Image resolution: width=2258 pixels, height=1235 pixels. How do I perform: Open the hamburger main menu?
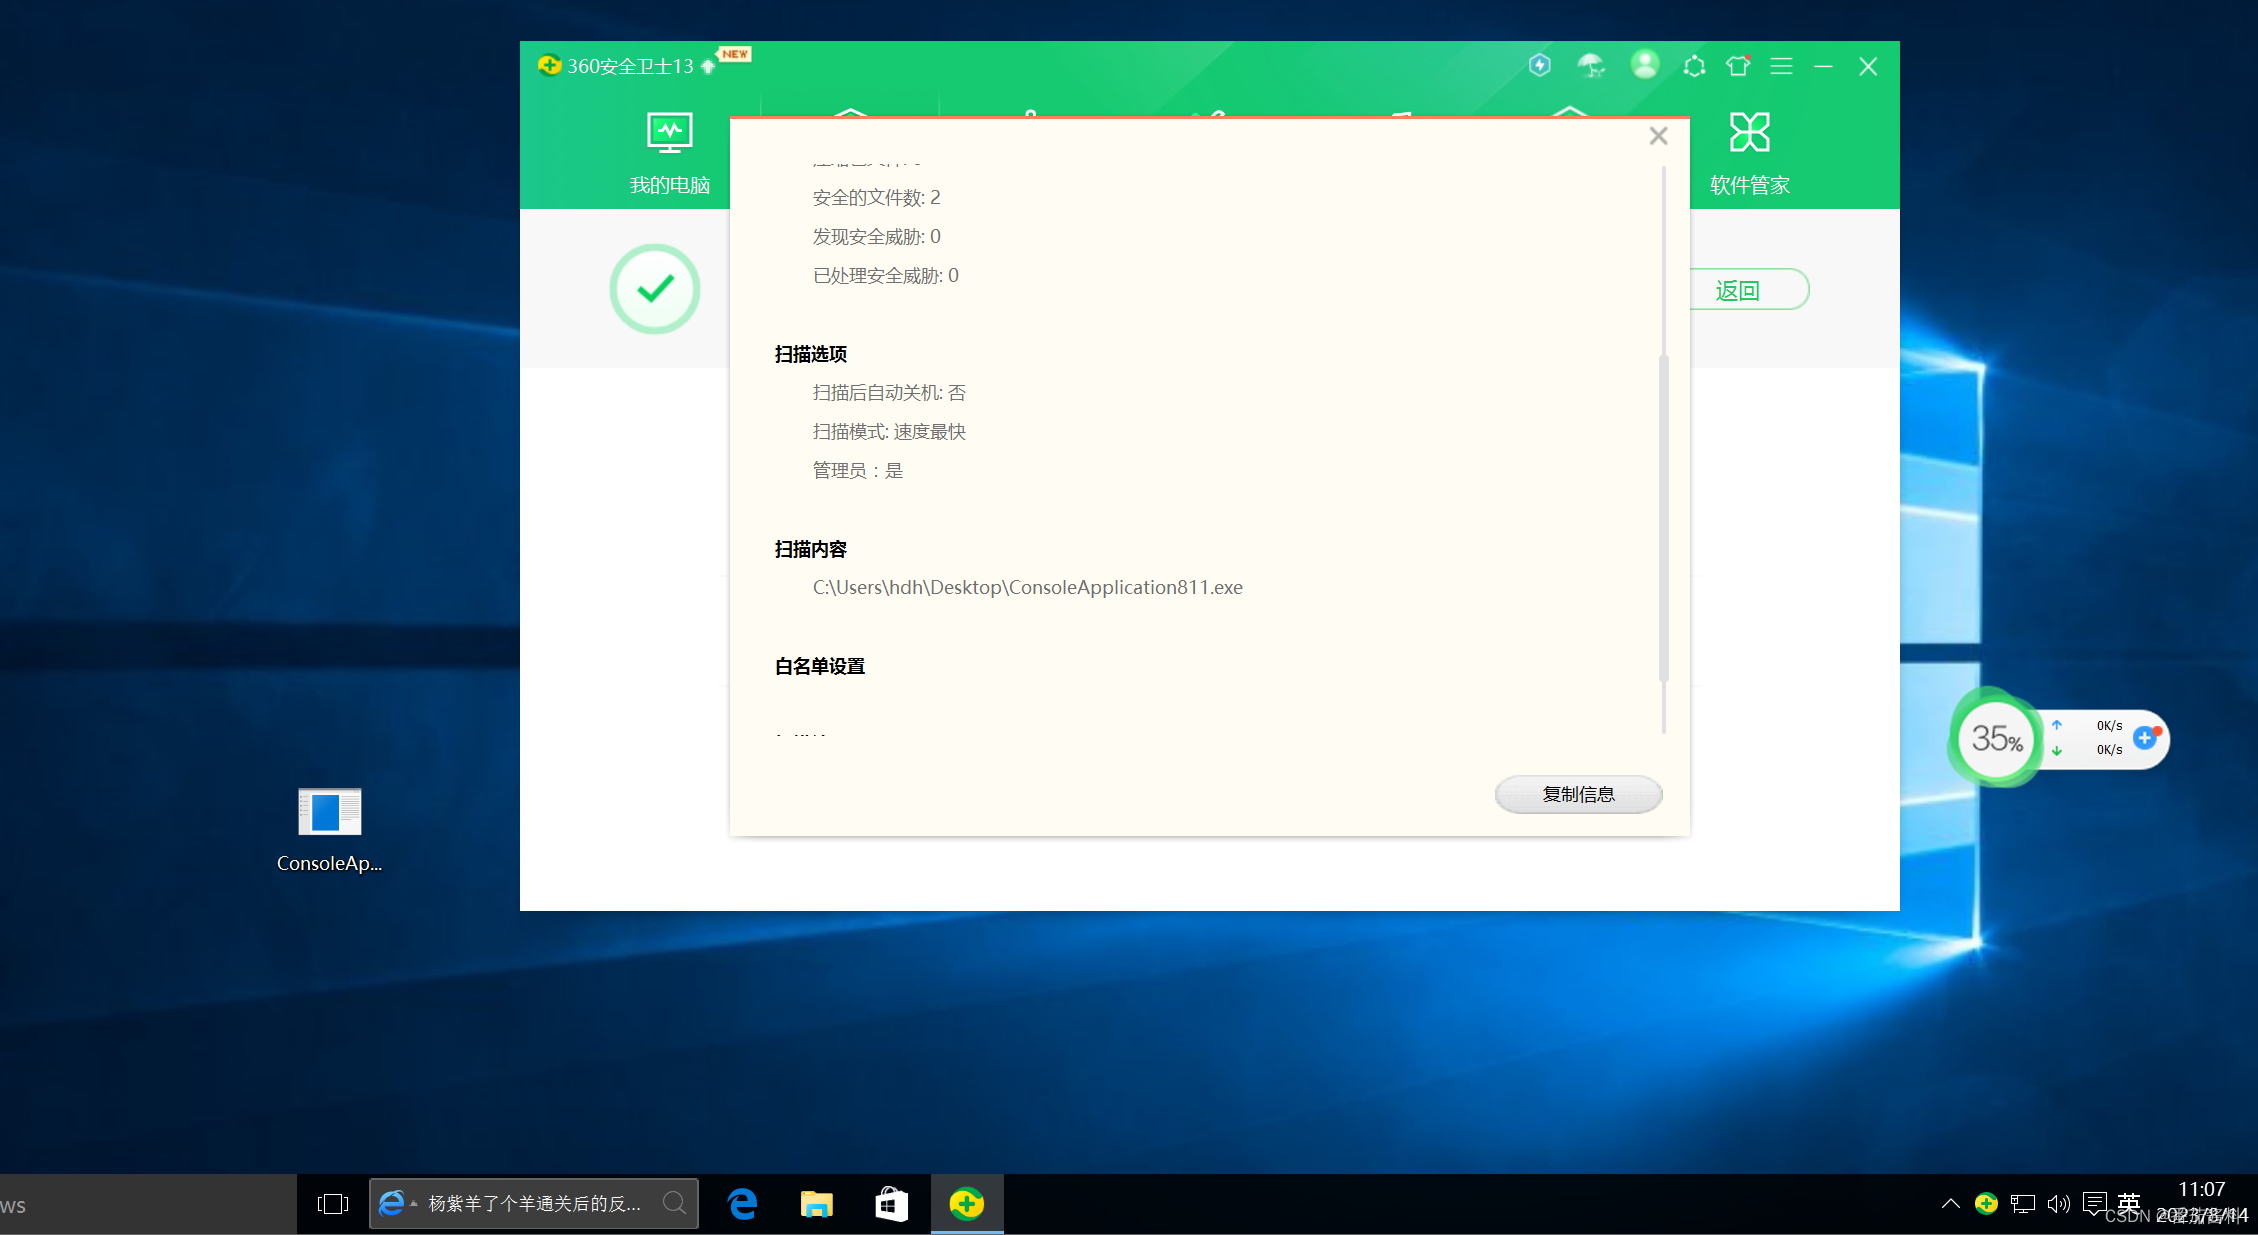click(x=1781, y=66)
